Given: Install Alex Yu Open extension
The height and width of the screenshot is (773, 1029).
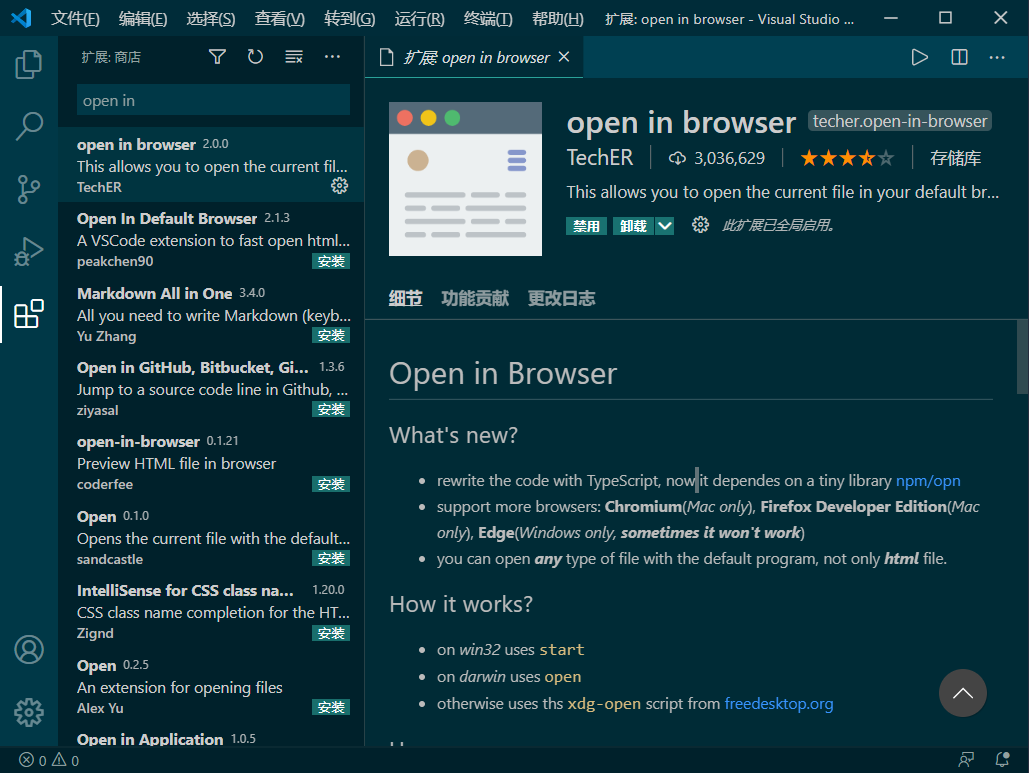Looking at the screenshot, I should (331, 707).
